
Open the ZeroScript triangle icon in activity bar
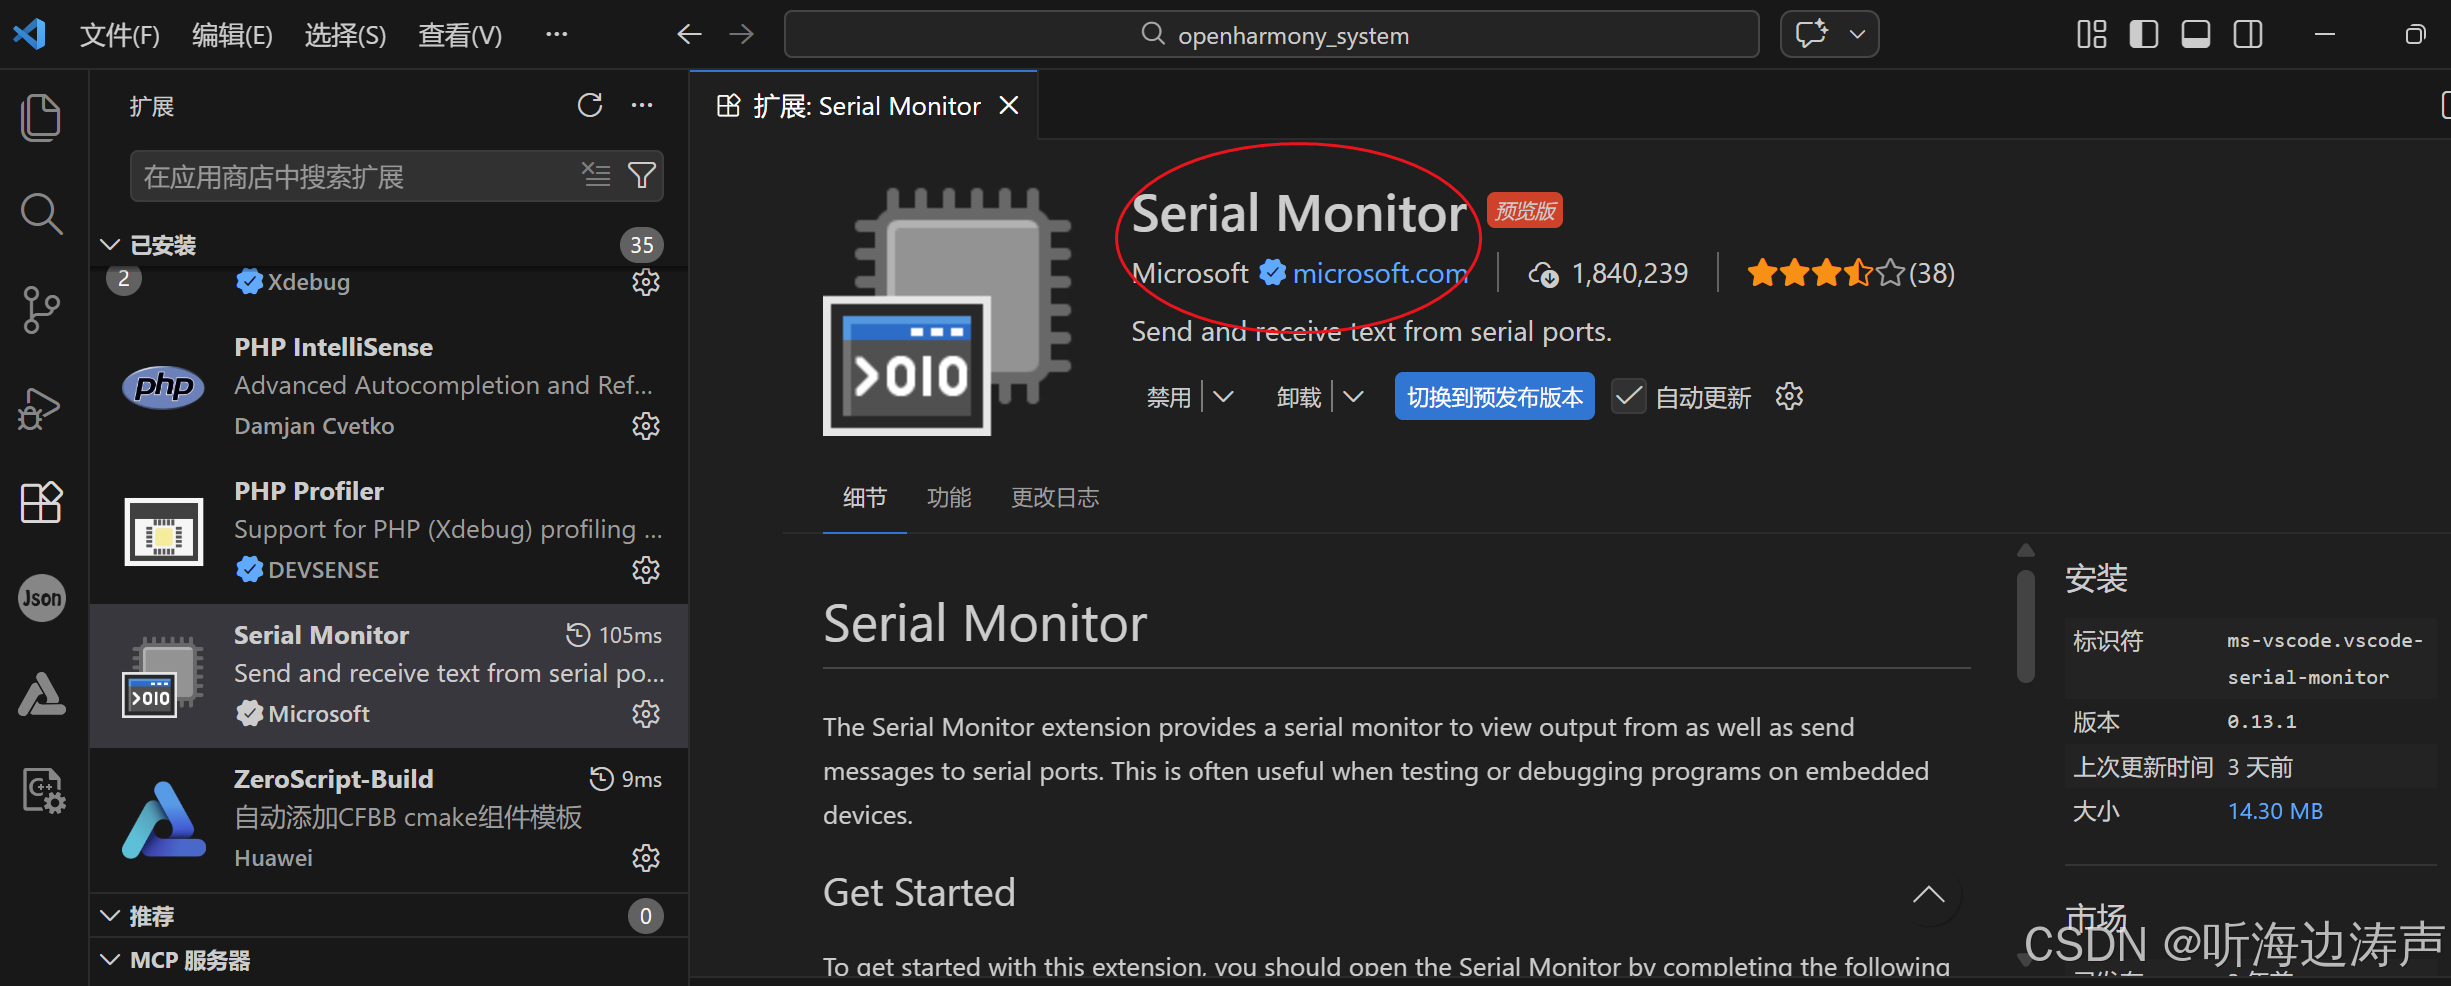(41, 694)
